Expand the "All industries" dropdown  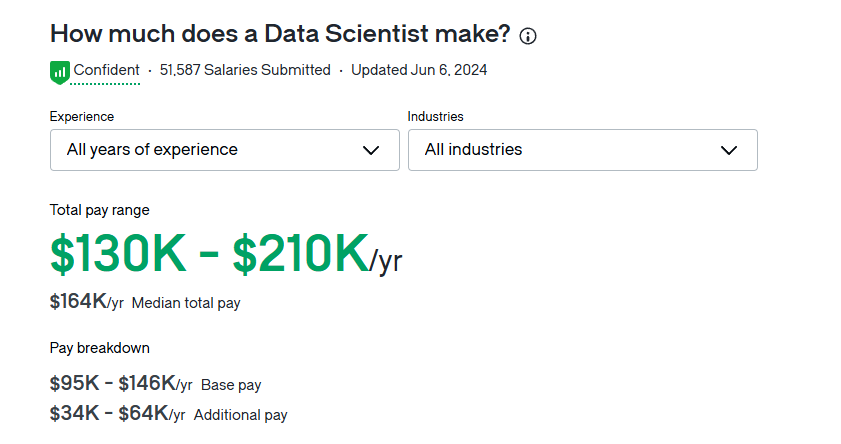[582, 150]
